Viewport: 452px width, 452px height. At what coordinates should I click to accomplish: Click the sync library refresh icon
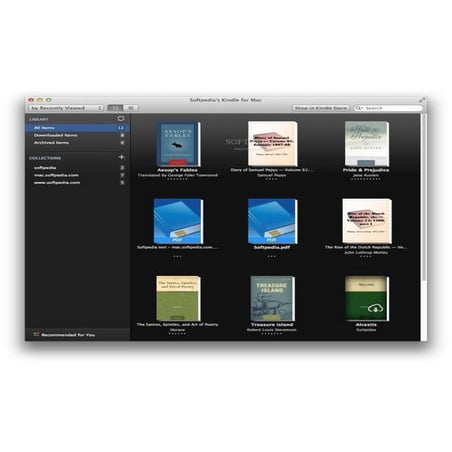point(121,119)
